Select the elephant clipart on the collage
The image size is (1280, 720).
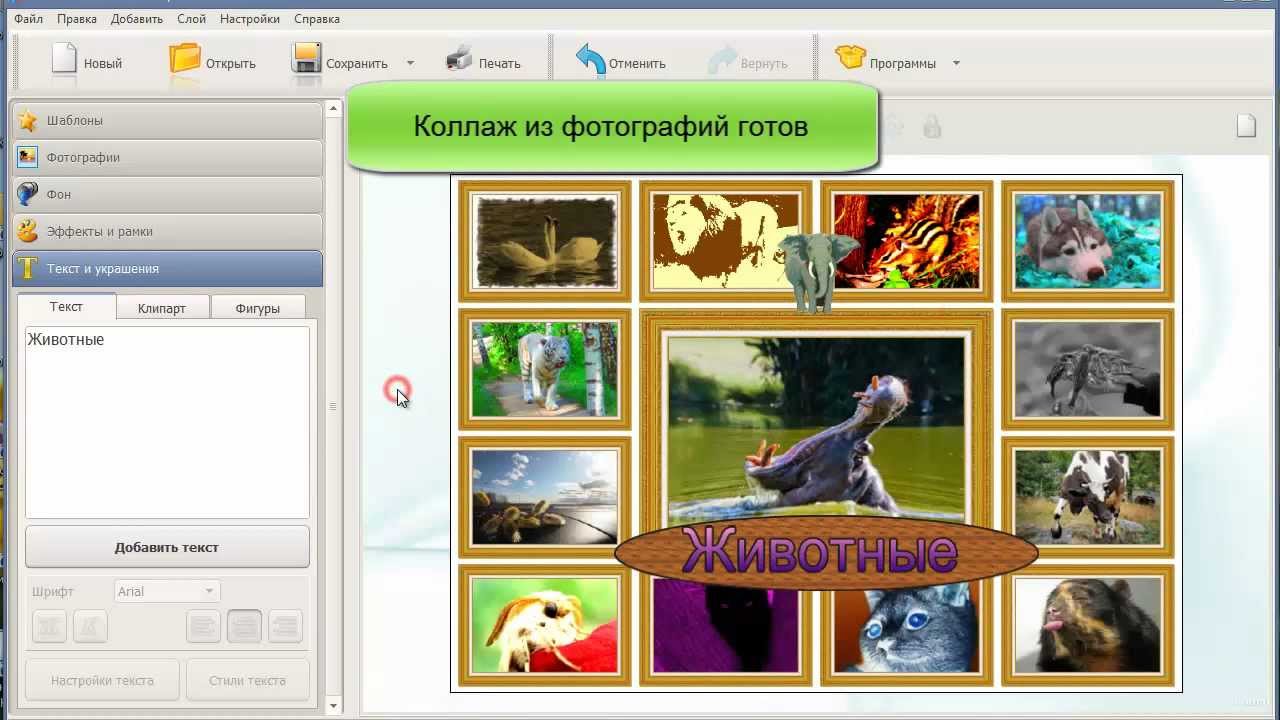click(x=818, y=271)
